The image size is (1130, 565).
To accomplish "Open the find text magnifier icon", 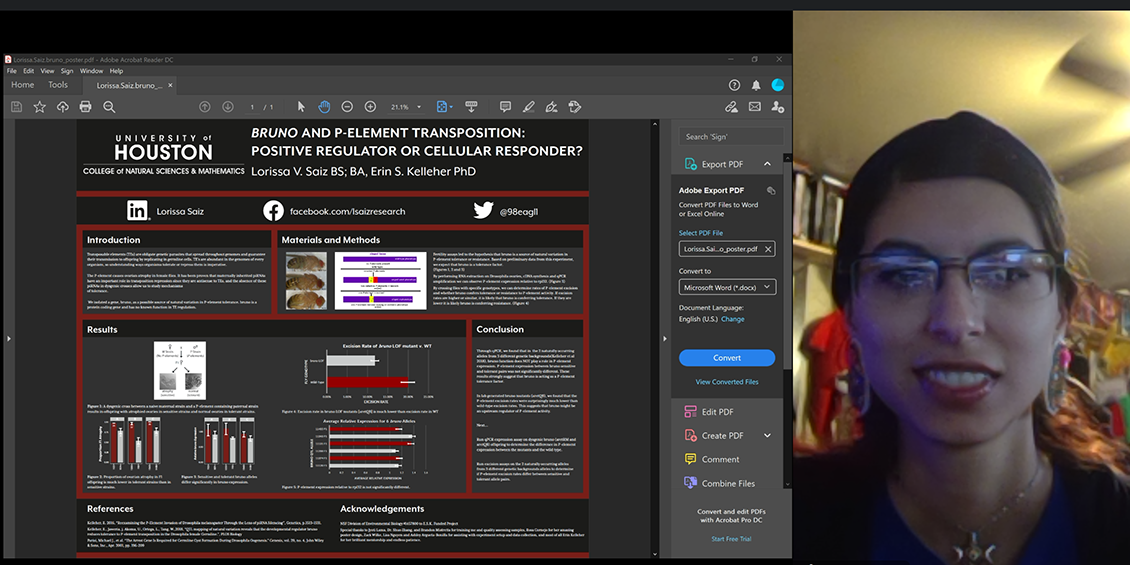I will click(109, 107).
